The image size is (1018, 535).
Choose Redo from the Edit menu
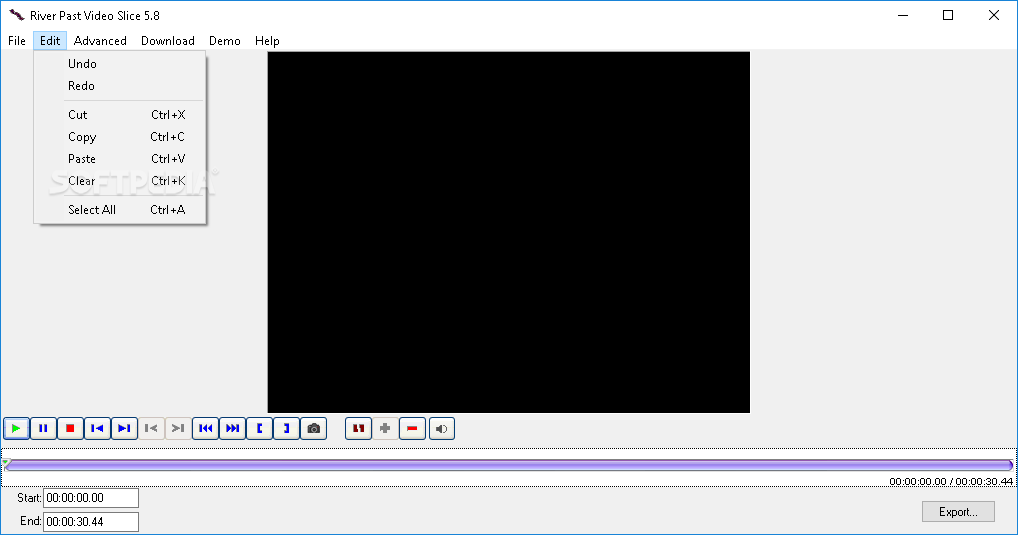120,86
